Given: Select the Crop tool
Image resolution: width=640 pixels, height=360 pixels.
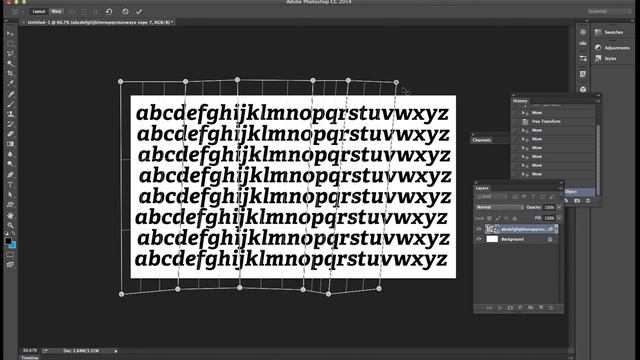Looking at the screenshot, I should point(11,74).
